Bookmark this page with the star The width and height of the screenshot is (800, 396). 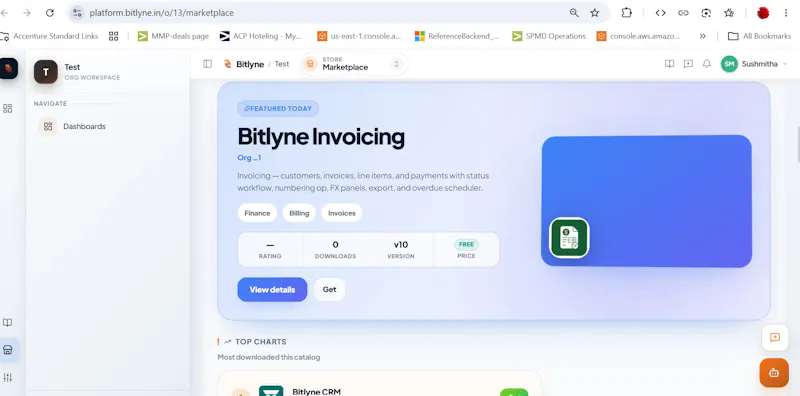click(594, 13)
